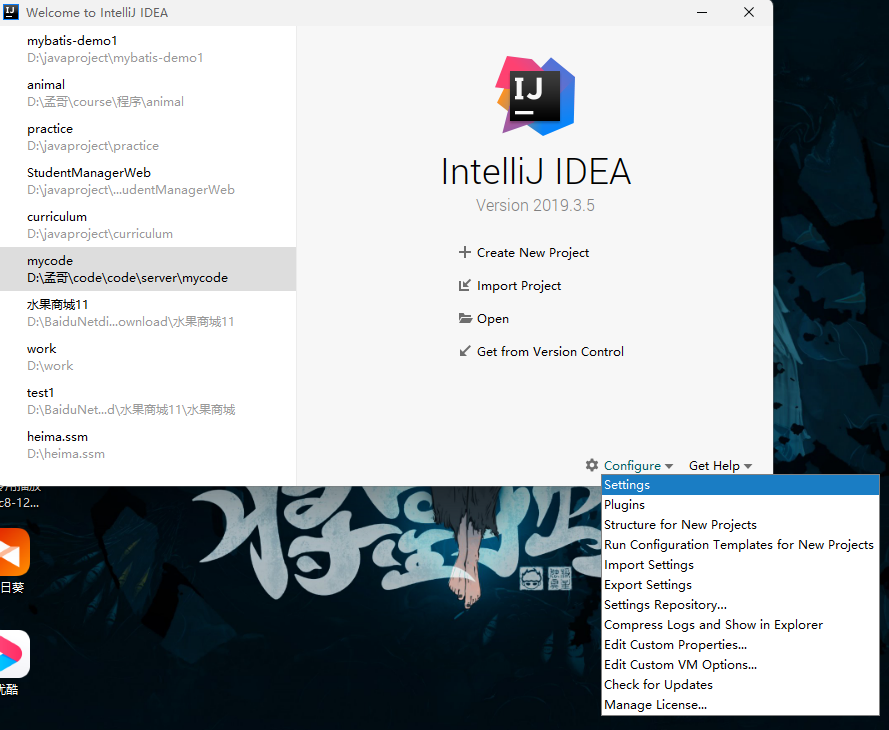The width and height of the screenshot is (889, 730).
Task: Click the Open folder icon
Action: coord(464,318)
